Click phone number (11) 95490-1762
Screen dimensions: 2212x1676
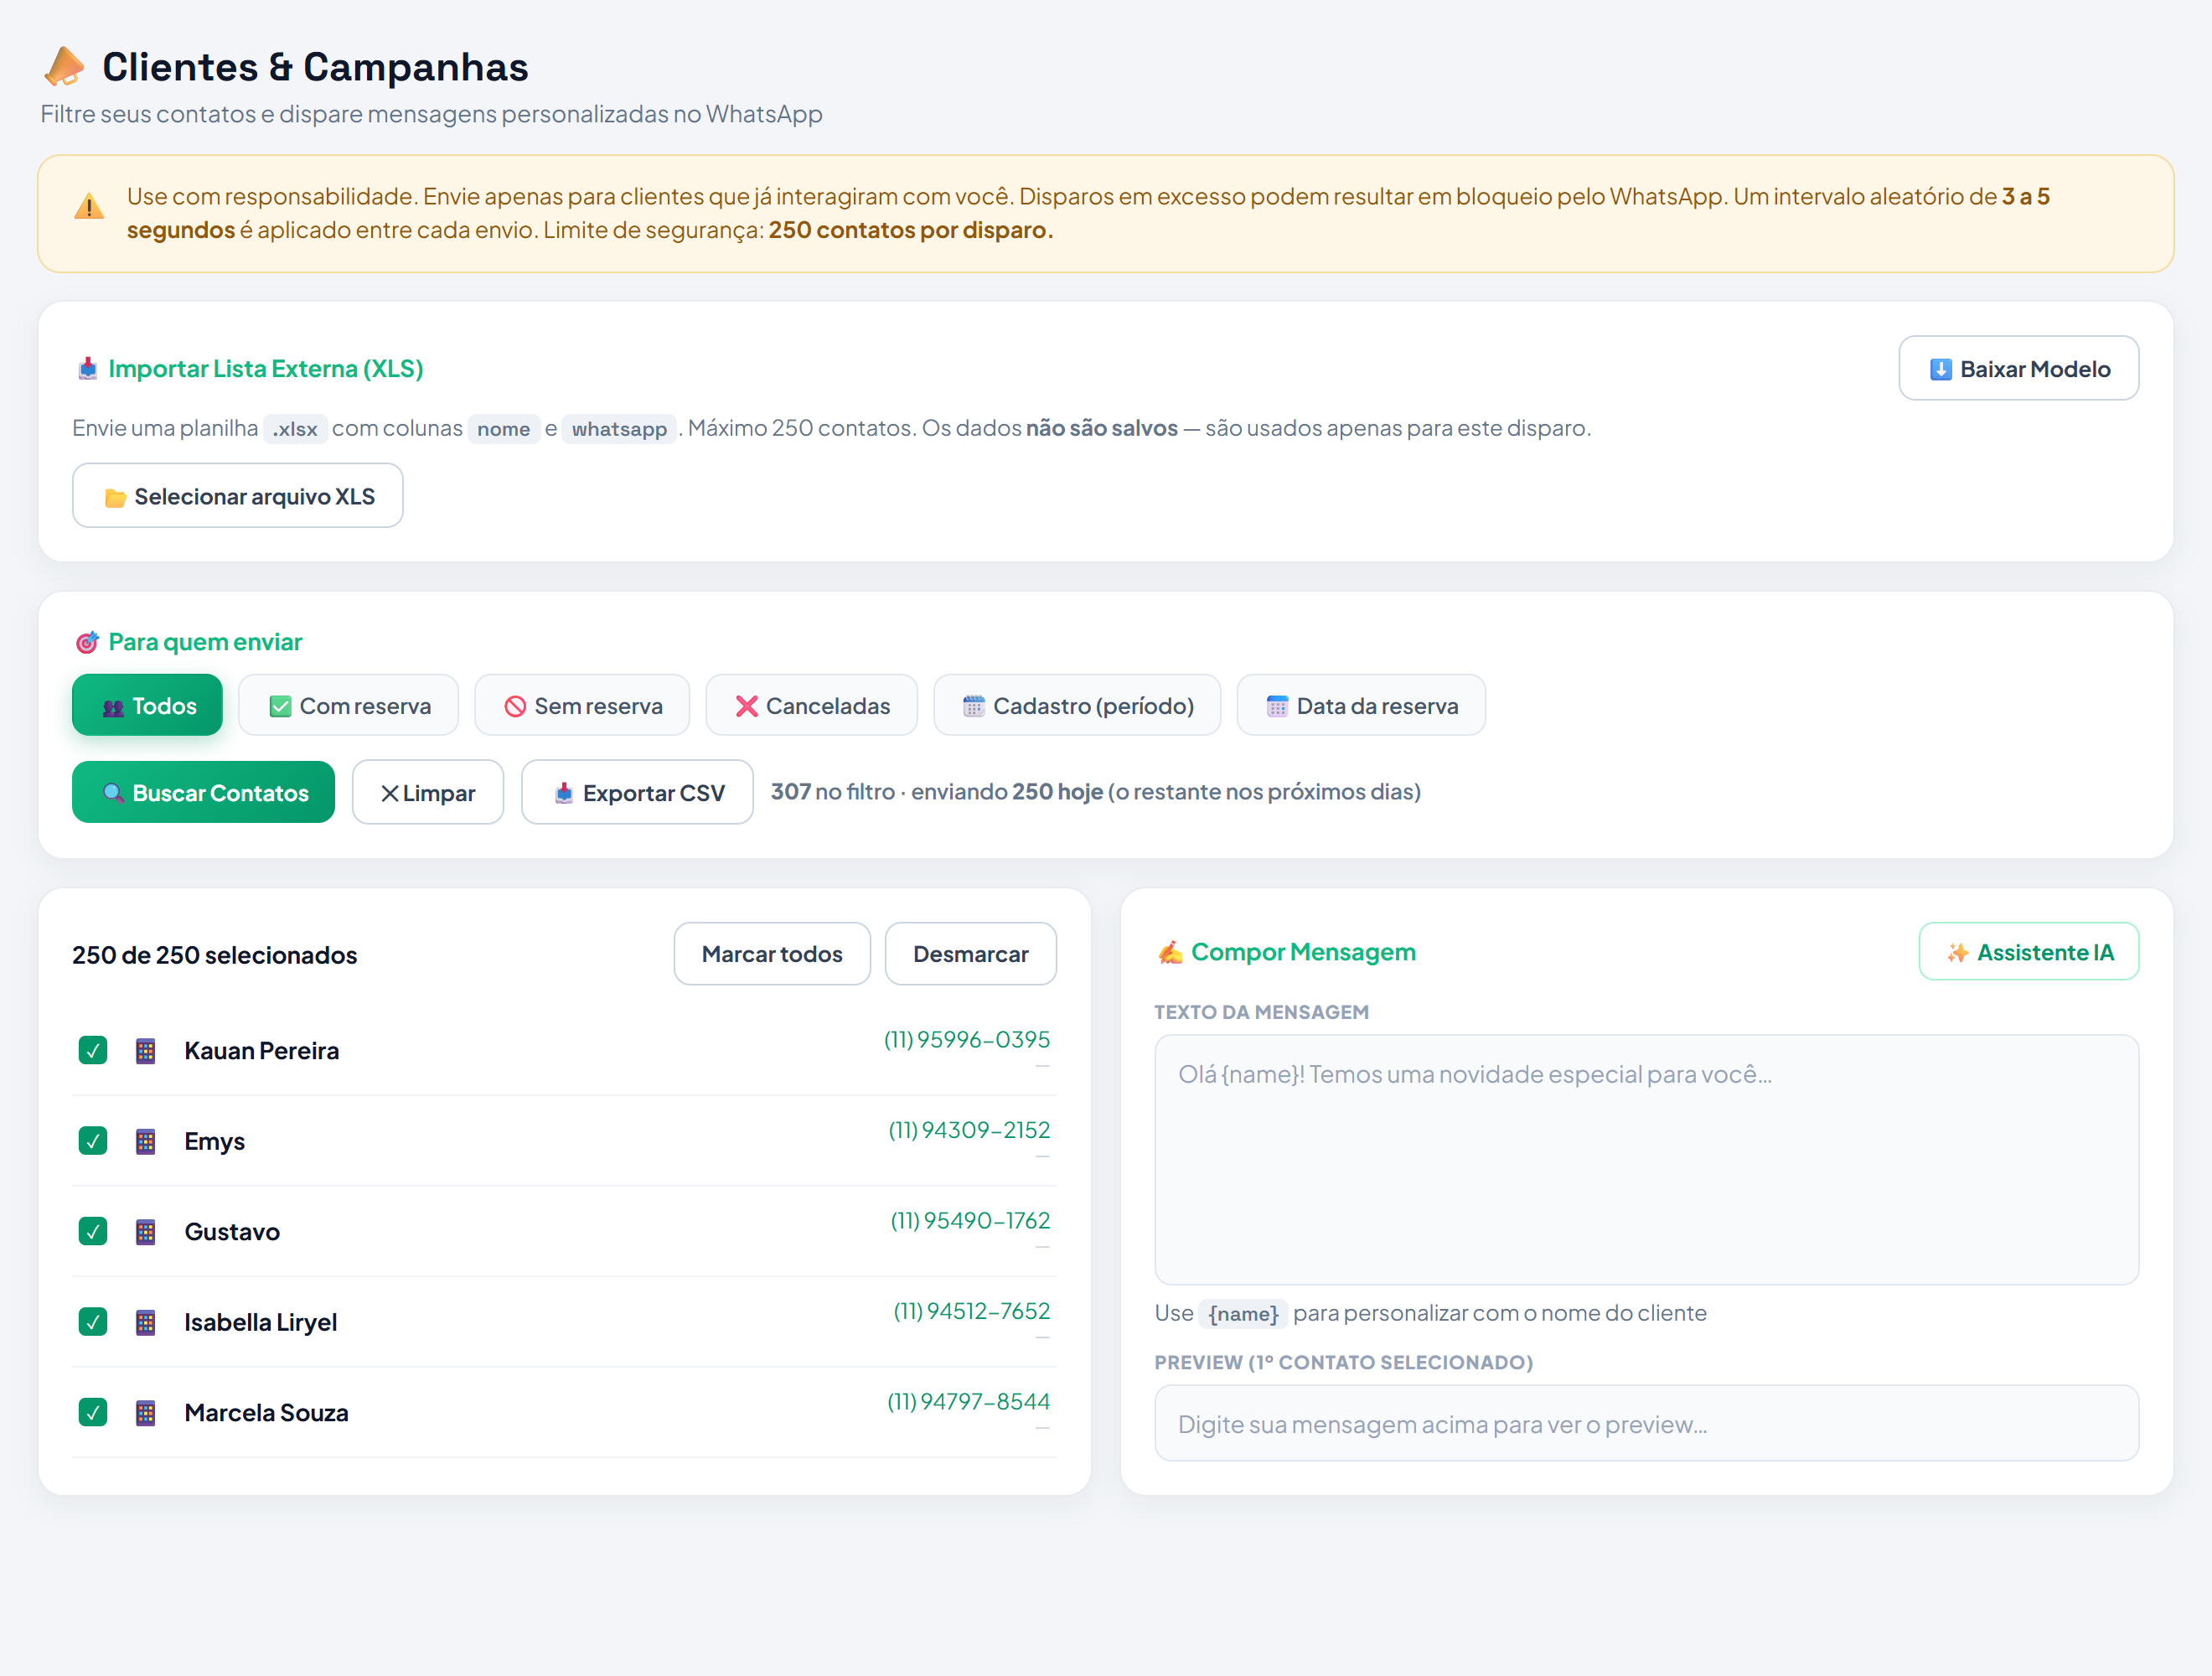(x=970, y=1221)
